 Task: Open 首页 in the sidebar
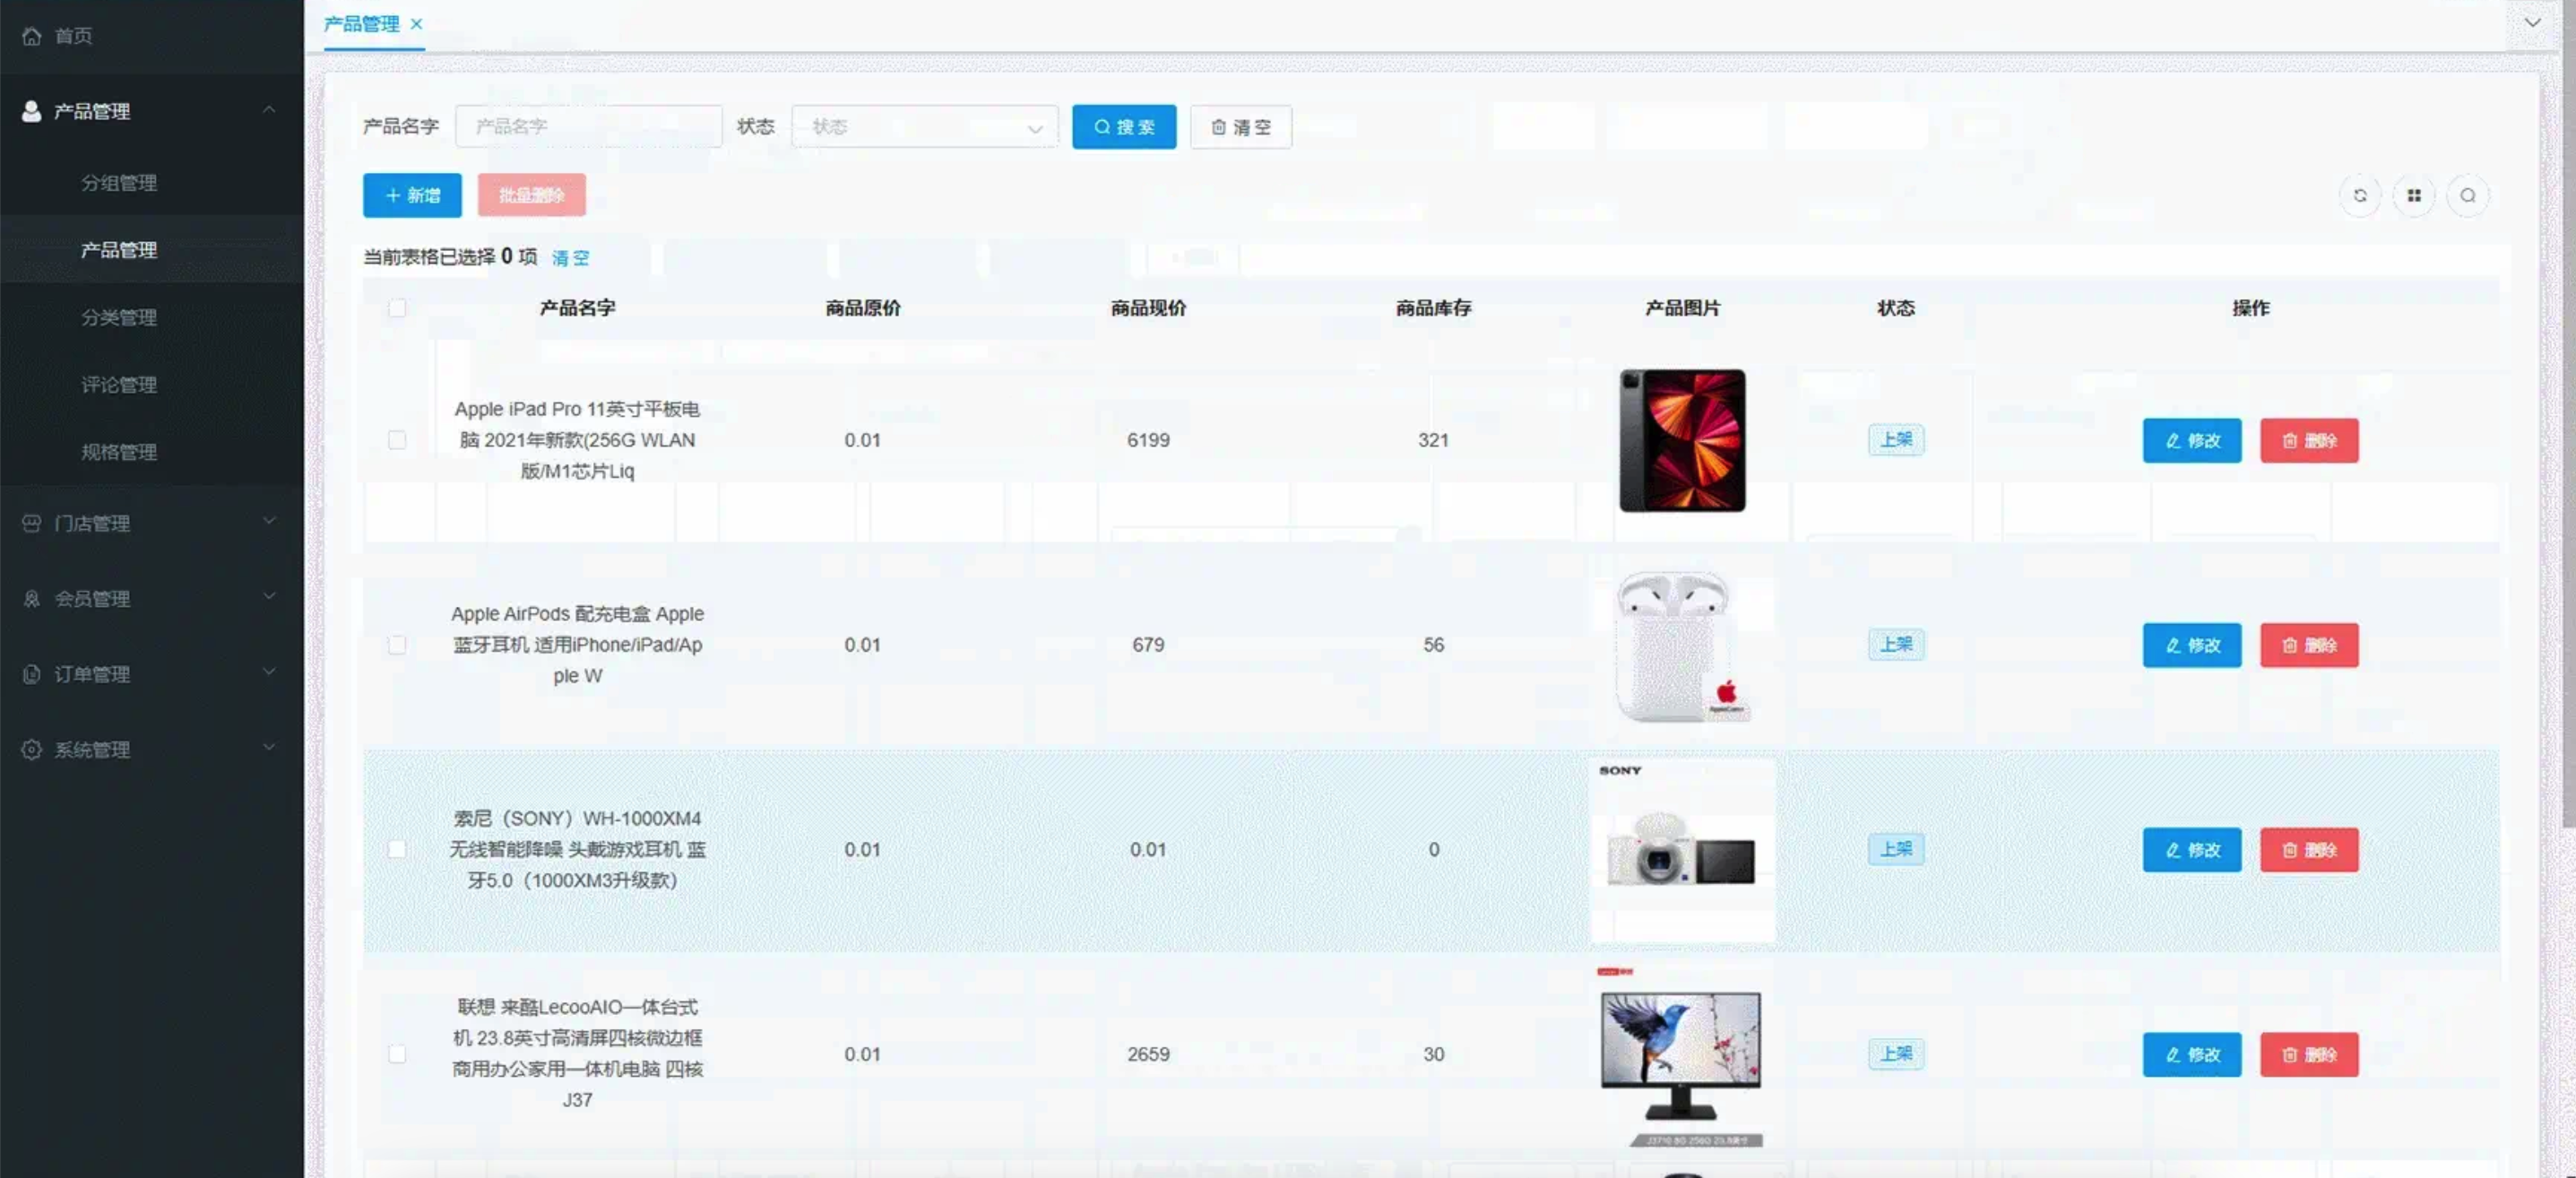152,36
